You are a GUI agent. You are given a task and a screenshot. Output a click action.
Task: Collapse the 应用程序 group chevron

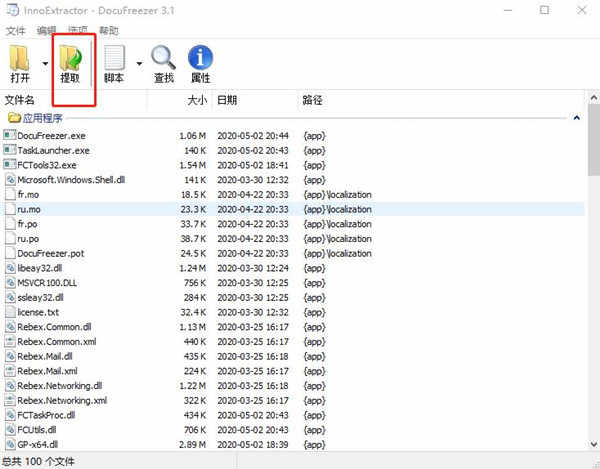click(578, 118)
